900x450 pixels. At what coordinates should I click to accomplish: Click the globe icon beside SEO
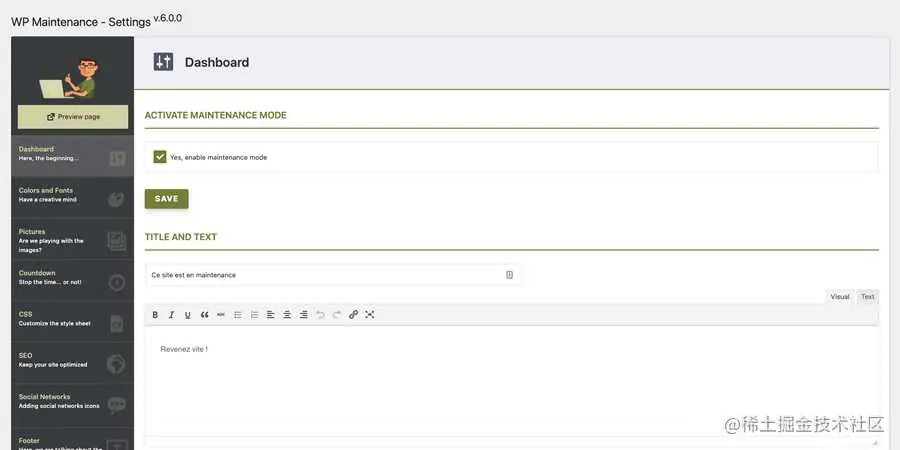[116, 364]
